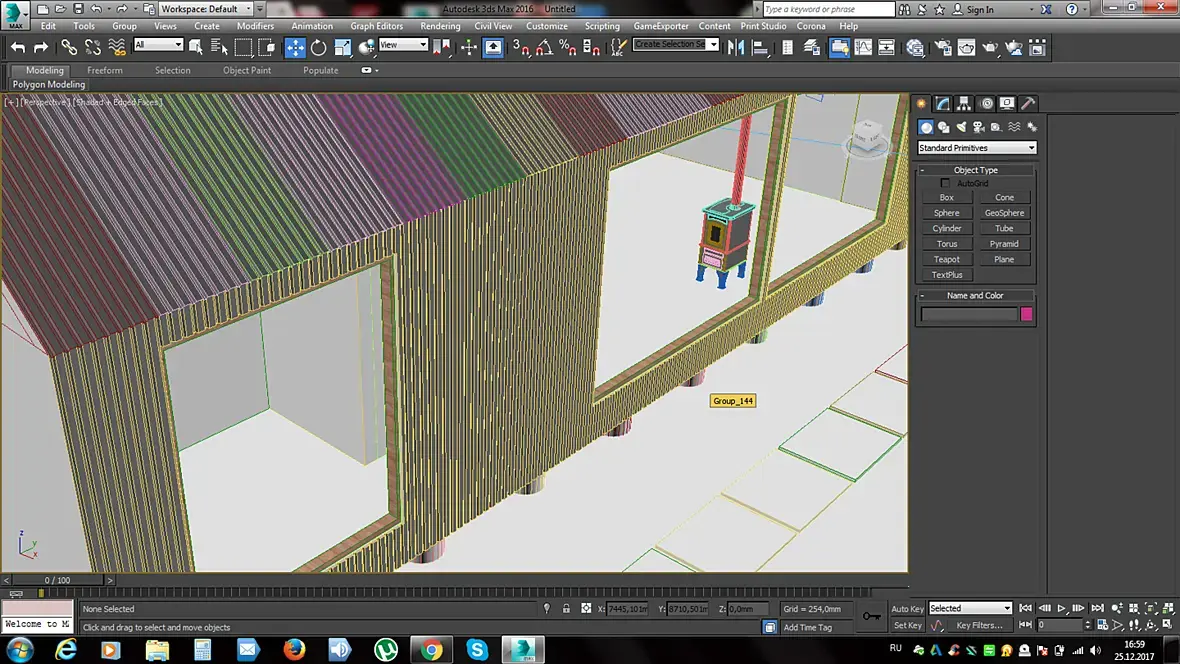Toggle the selection lock icon
Viewport: 1180px width, 664px height.
tap(567, 608)
